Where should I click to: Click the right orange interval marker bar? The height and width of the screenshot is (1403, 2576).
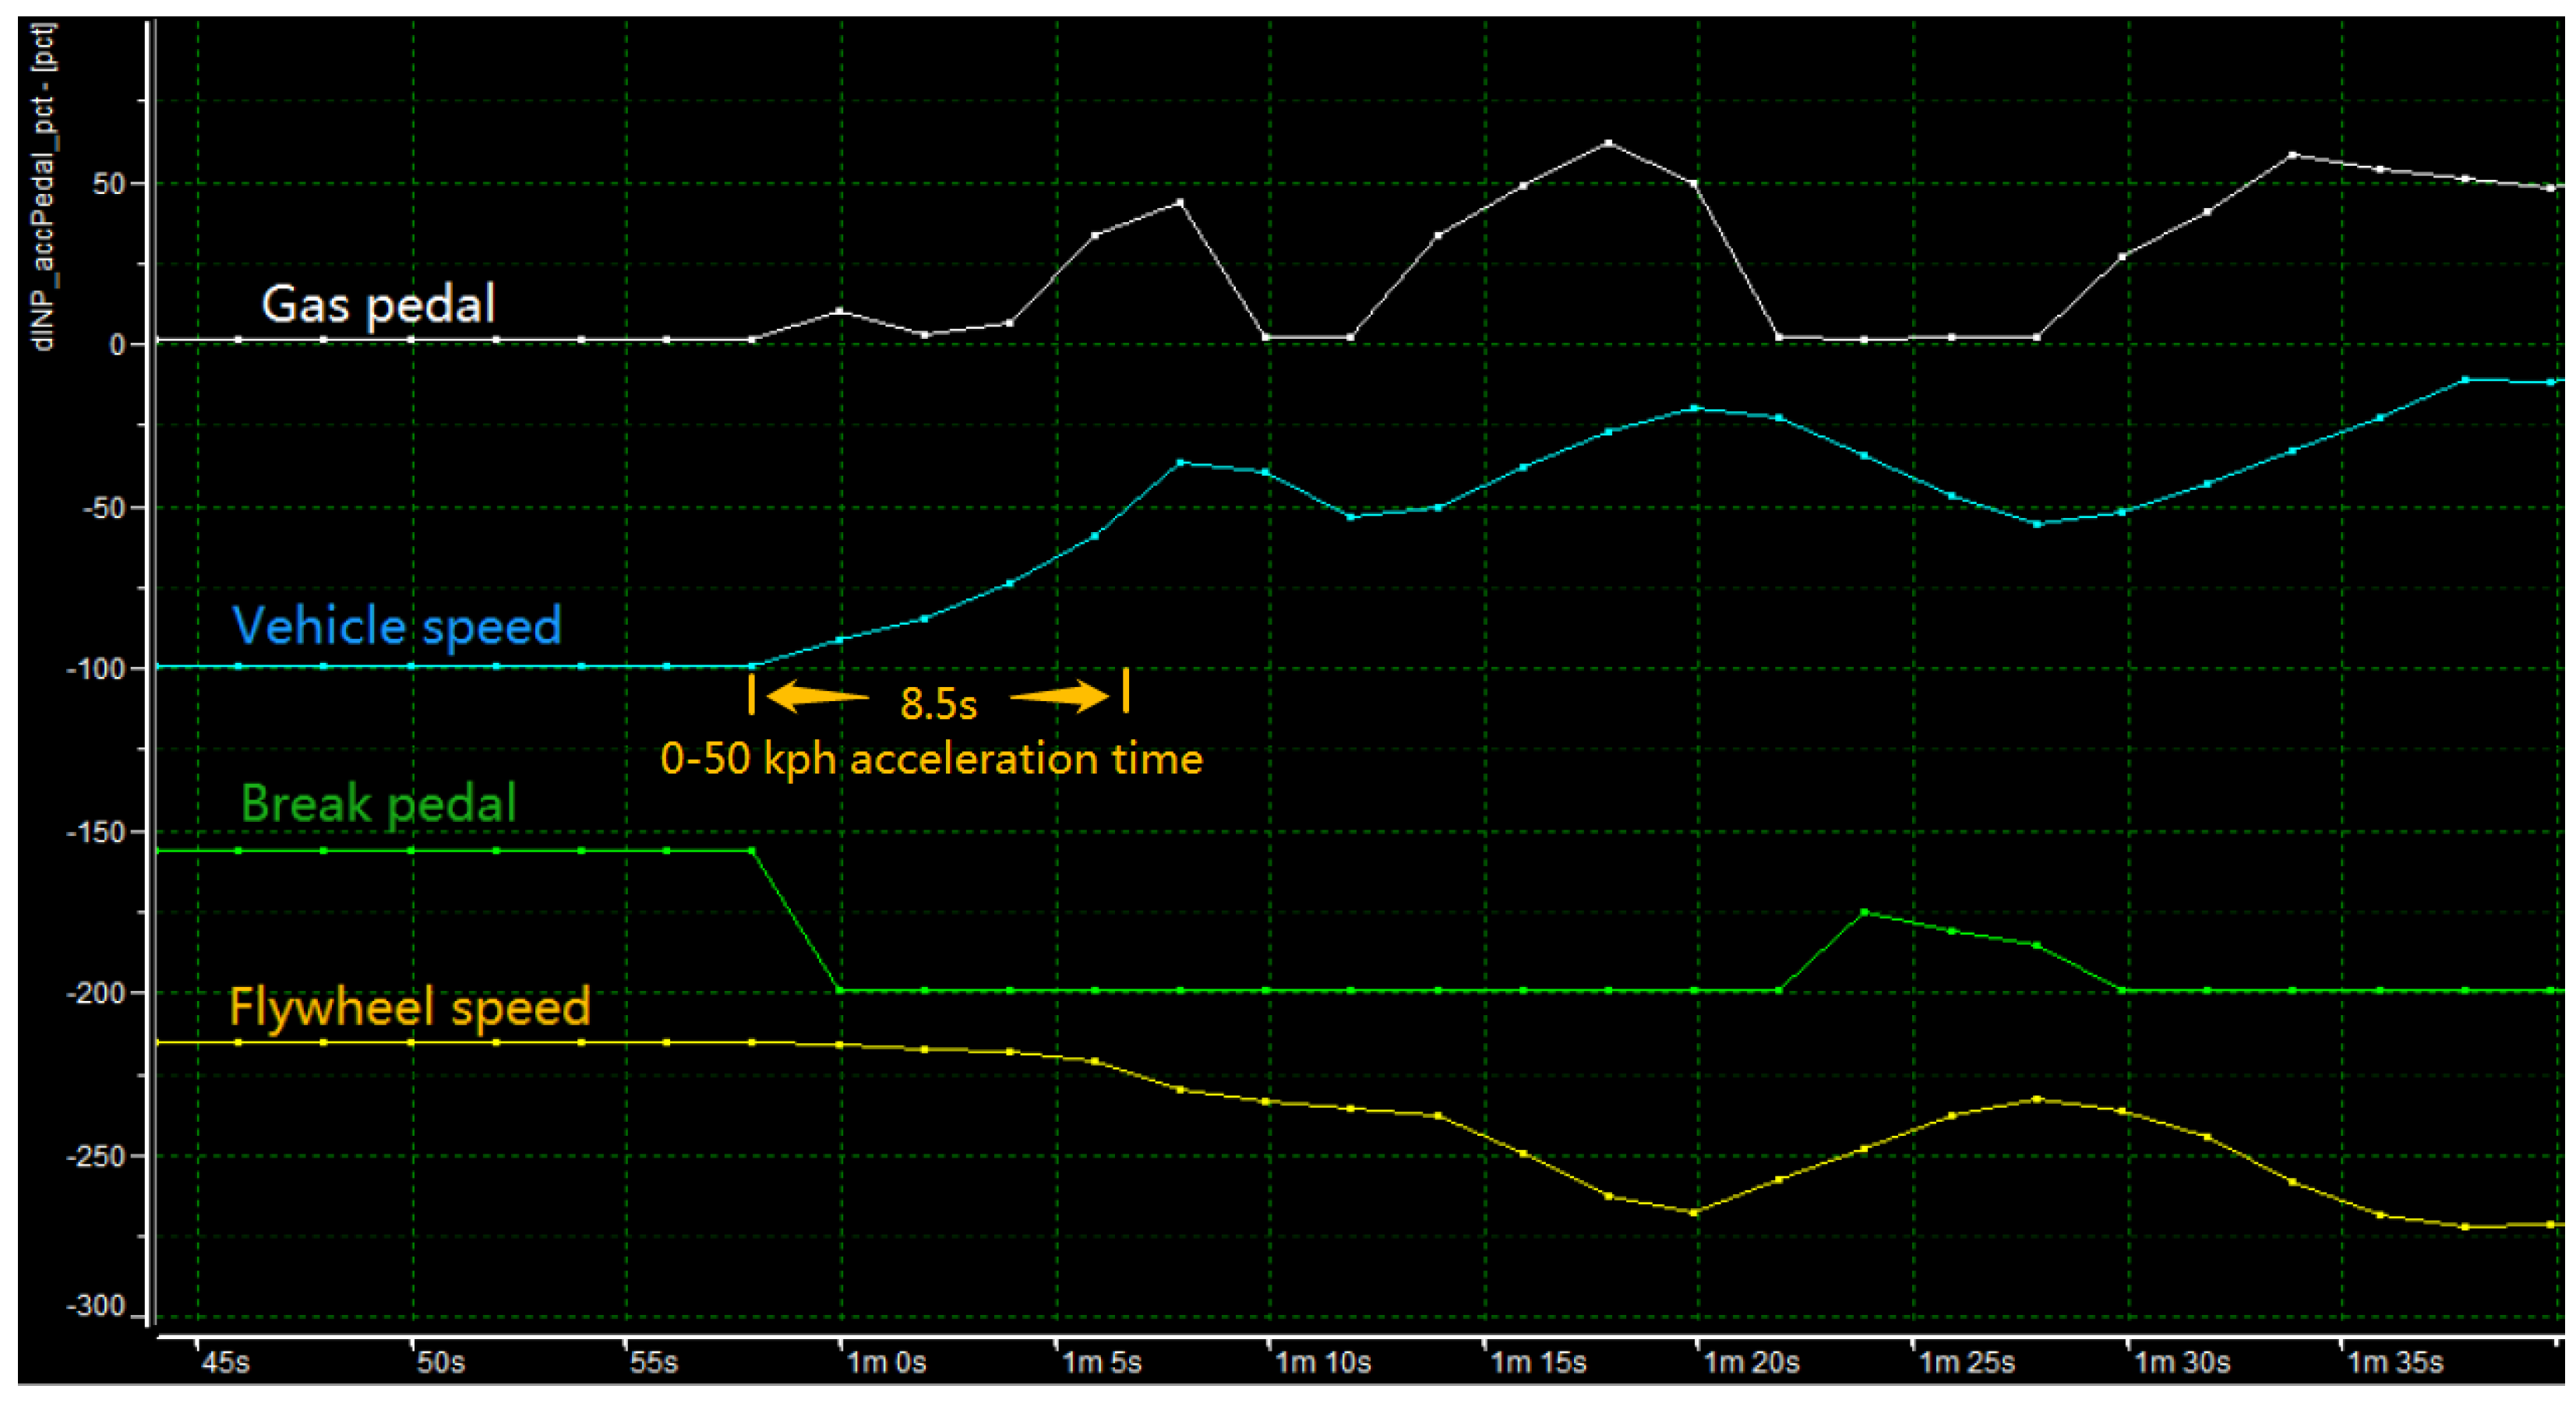(x=1126, y=690)
